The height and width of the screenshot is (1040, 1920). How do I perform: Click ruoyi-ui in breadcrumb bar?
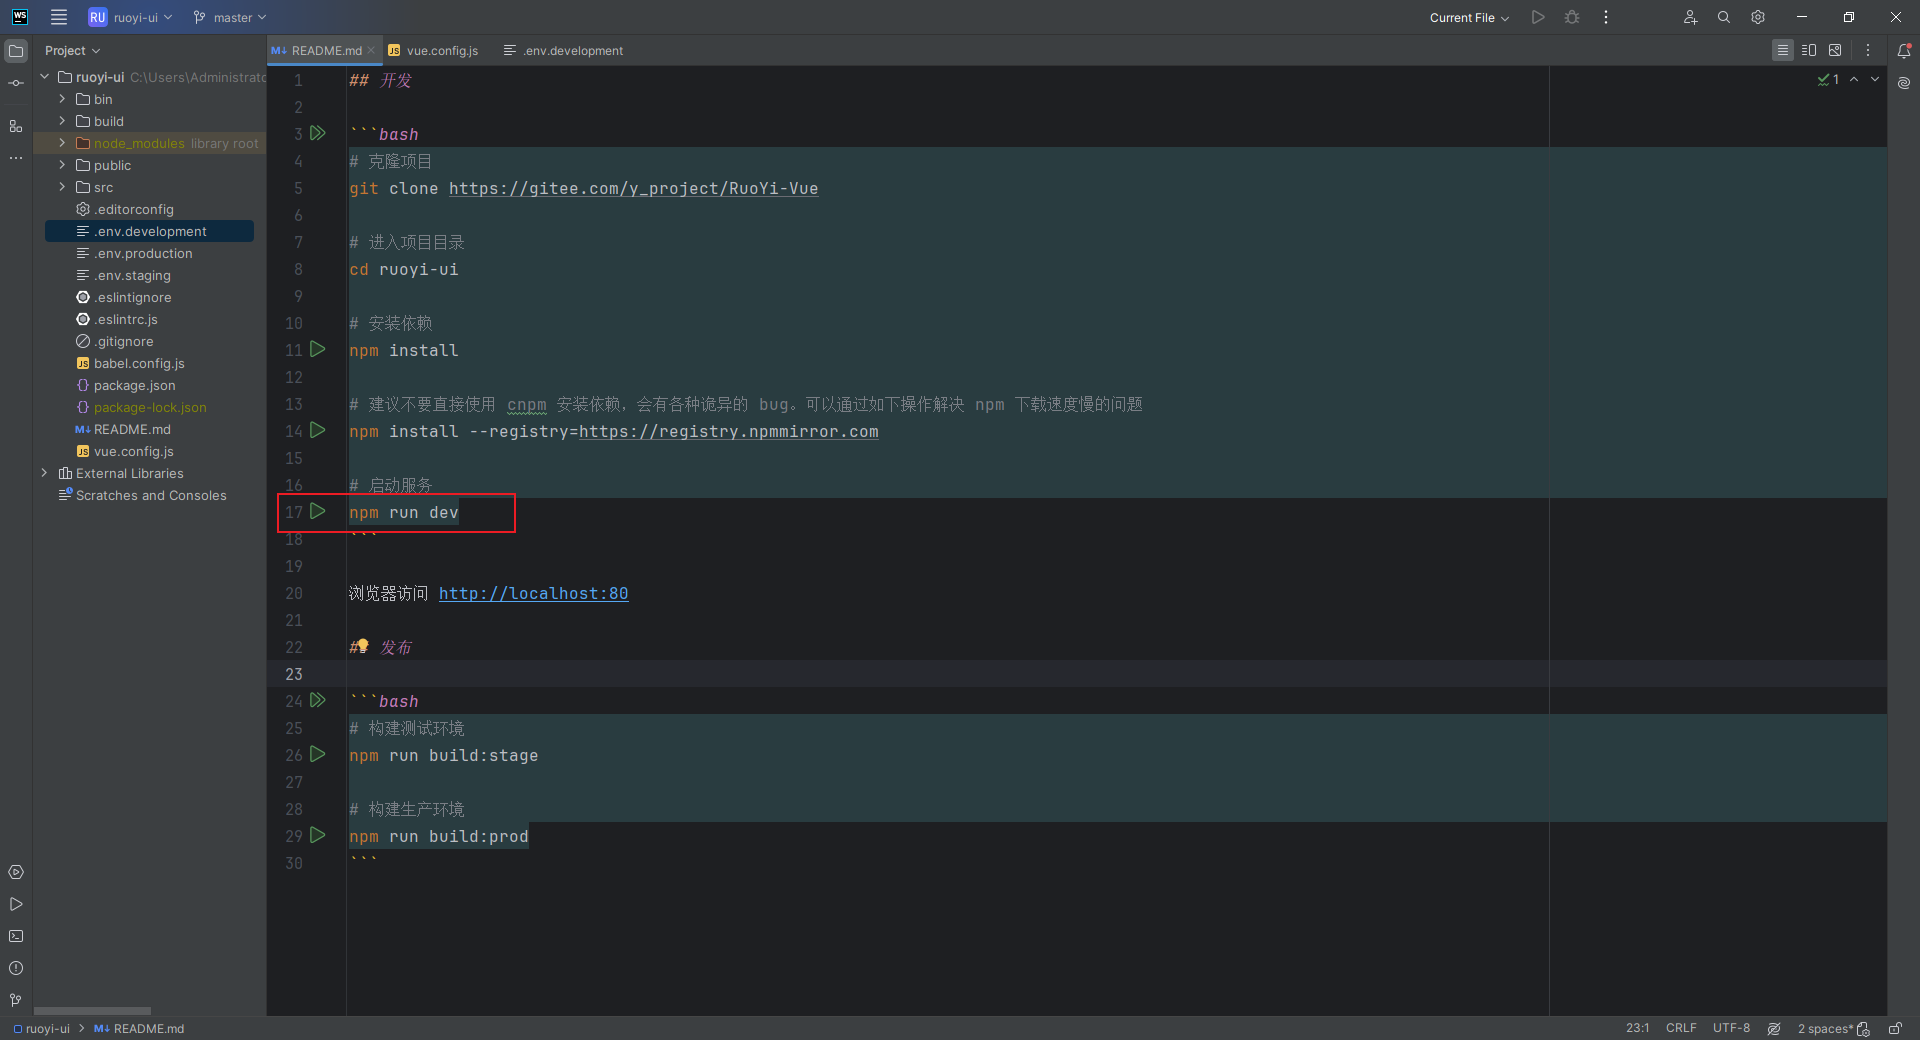pyautogui.click(x=41, y=1028)
